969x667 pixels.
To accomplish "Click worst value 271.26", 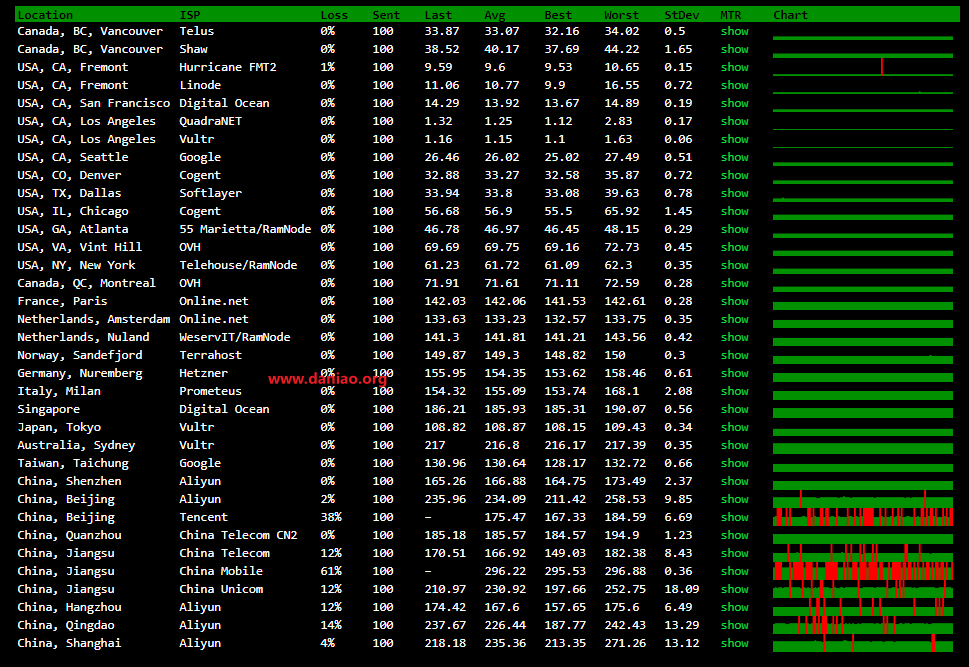I will (x=625, y=642).
